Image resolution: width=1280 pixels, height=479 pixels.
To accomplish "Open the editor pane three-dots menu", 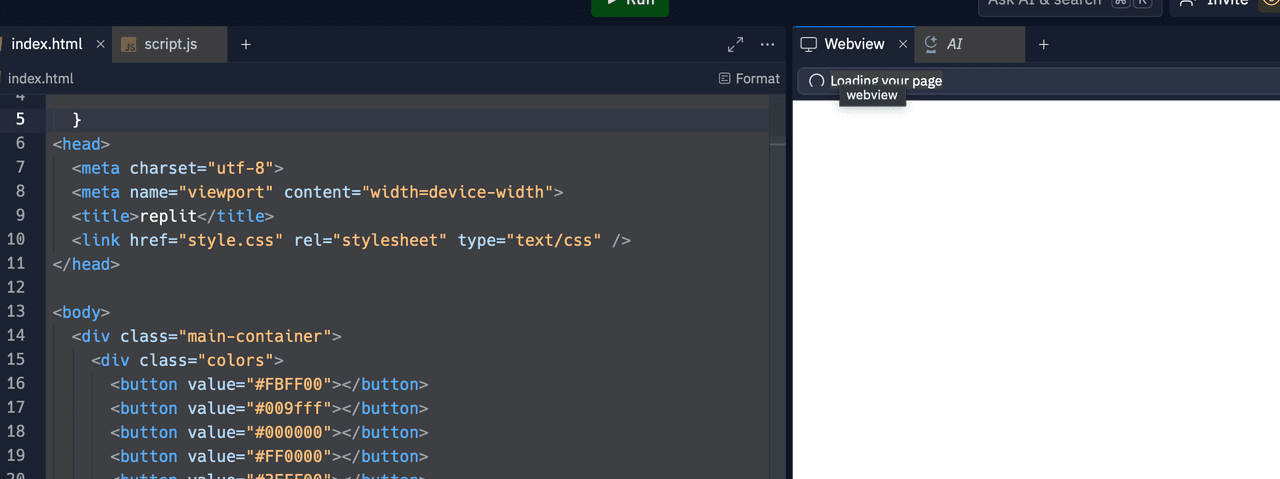I will coord(767,44).
